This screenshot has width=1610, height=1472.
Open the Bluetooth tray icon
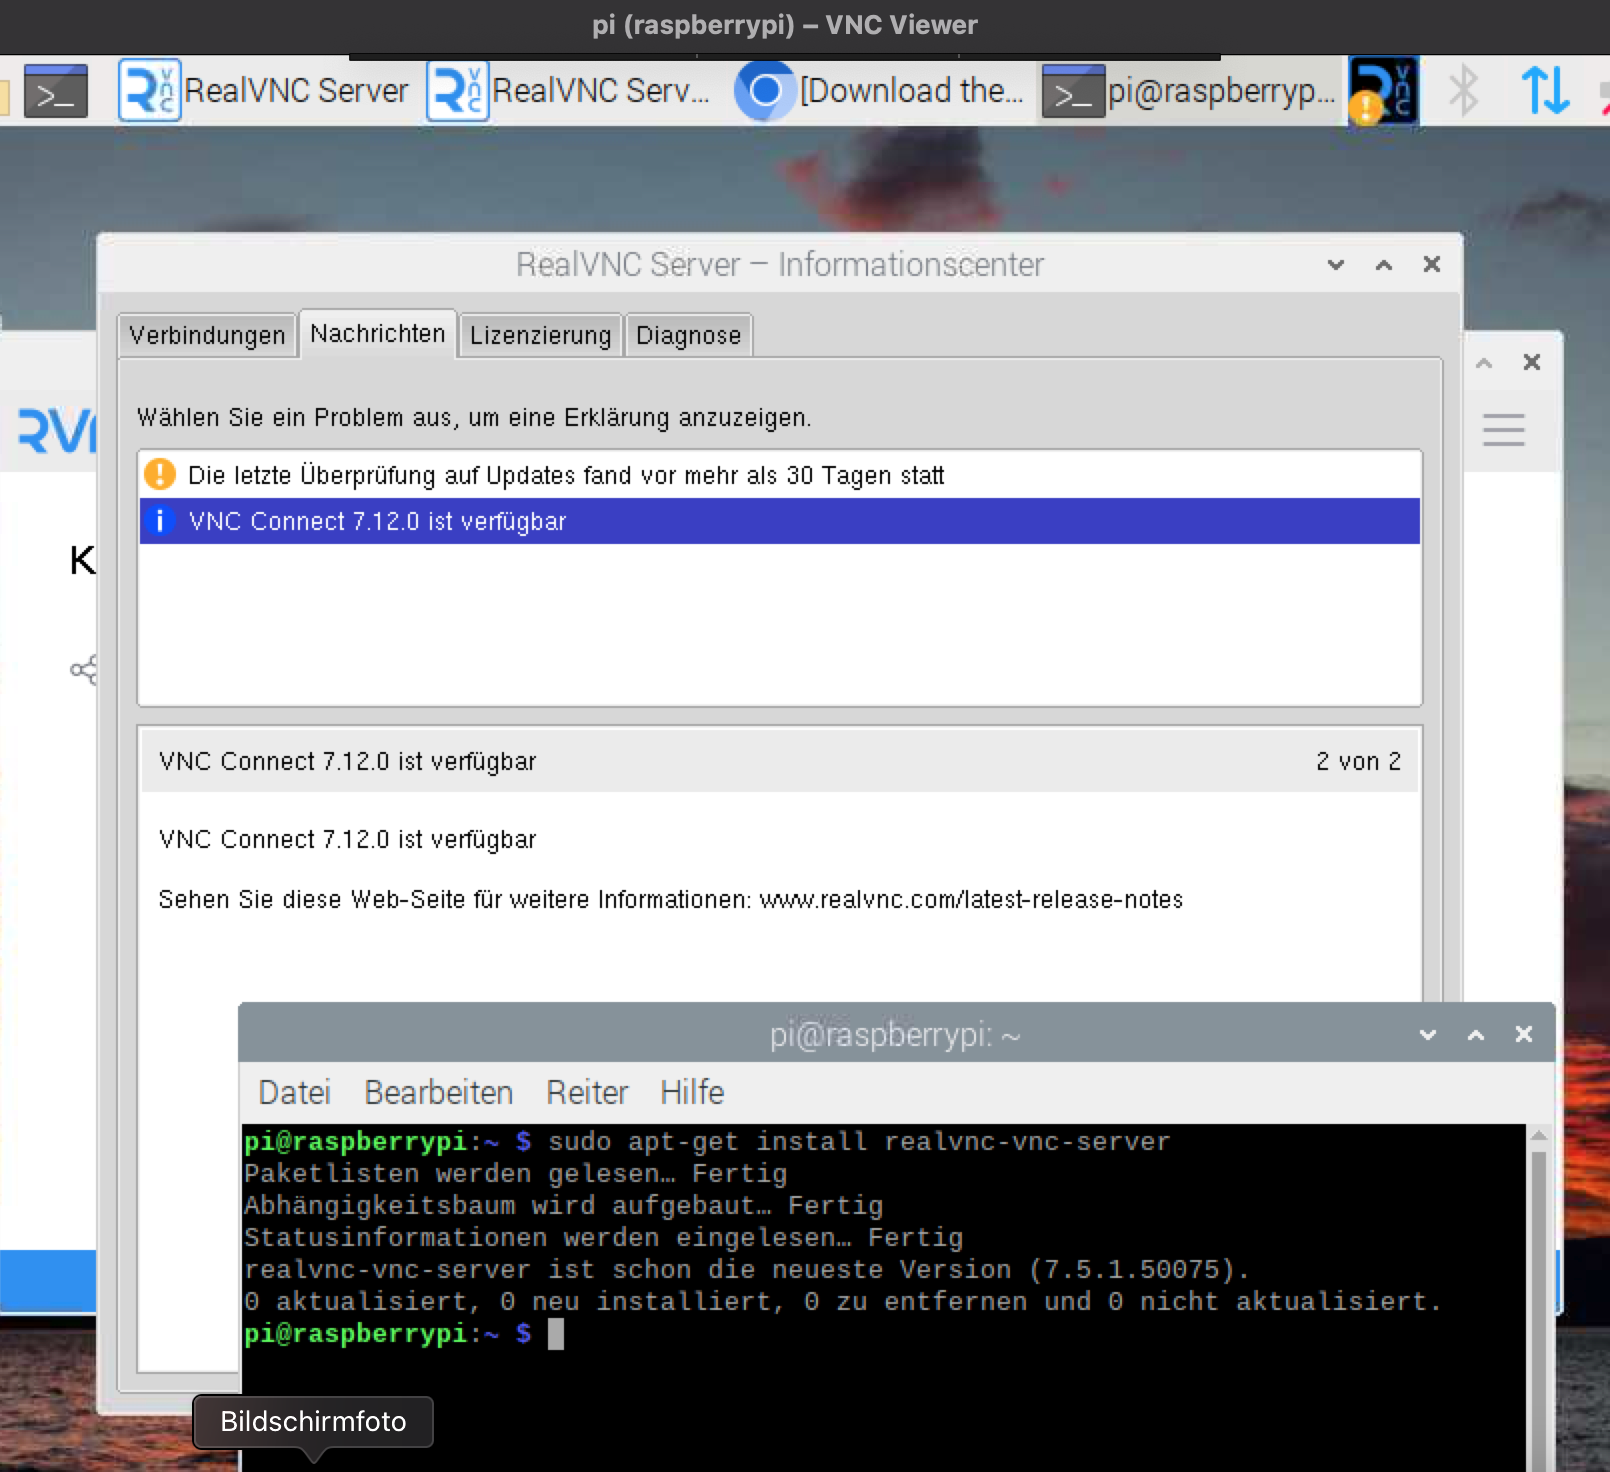coord(1463,91)
